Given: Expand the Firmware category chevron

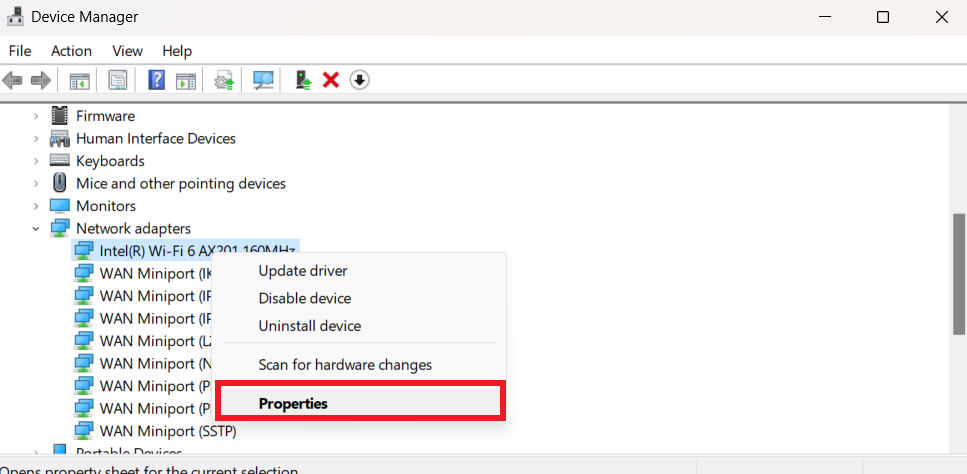Looking at the screenshot, I should 36,116.
